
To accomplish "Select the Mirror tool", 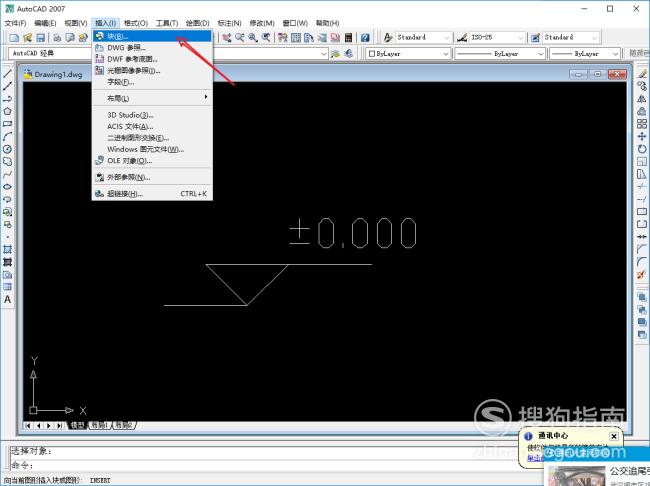I will coord(642,99).
